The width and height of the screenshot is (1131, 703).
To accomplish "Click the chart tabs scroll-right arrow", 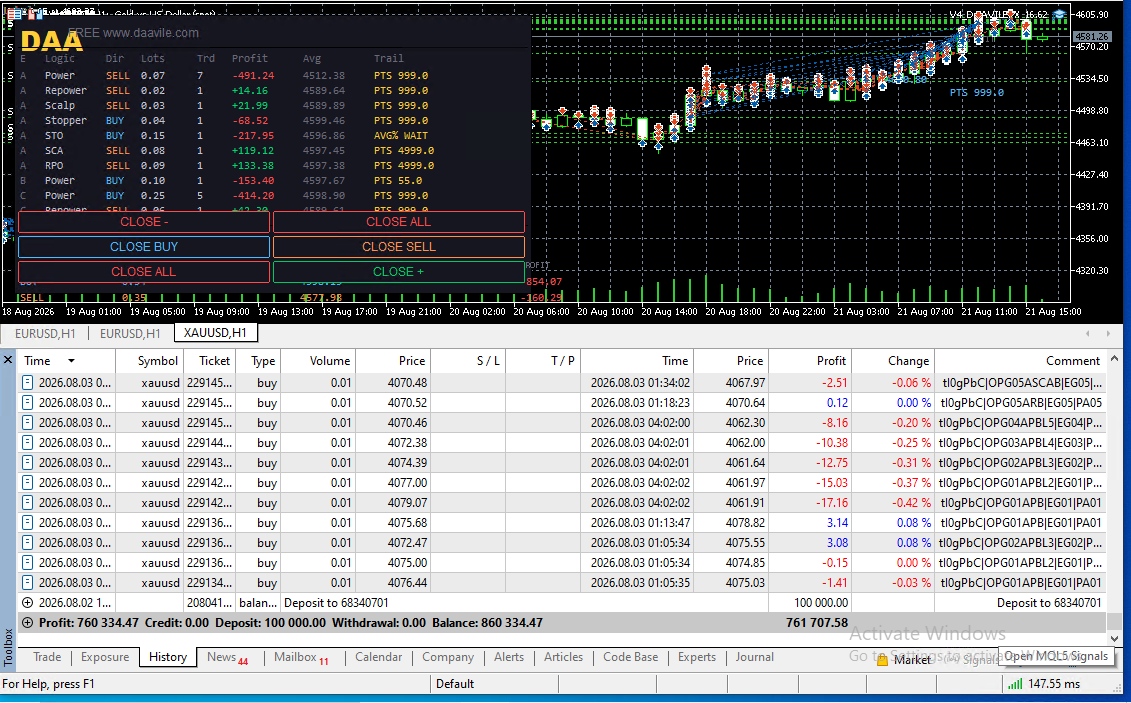I will coord(1109,333).
